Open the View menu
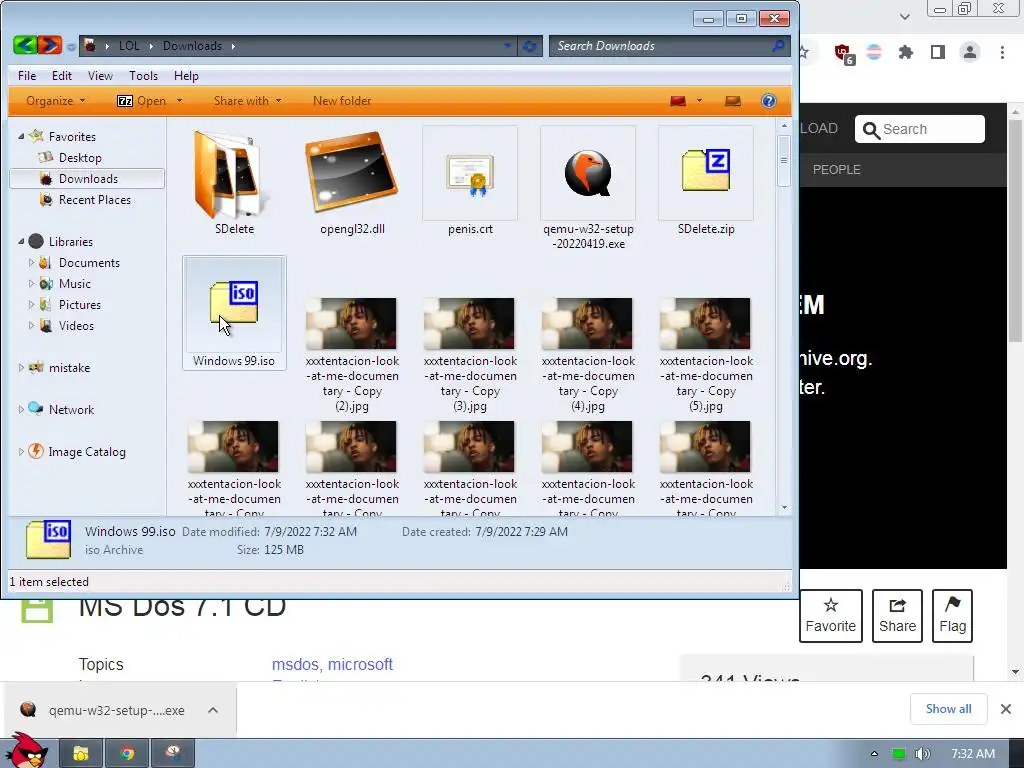The height and width of the screenshot is (768, 1024). [100, 76]
